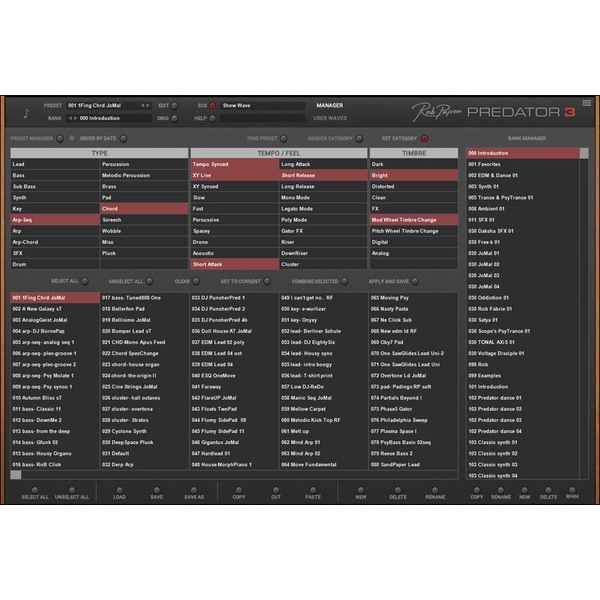
Task: Select bank 001 Favorites
Action: [x=523, y=164]
